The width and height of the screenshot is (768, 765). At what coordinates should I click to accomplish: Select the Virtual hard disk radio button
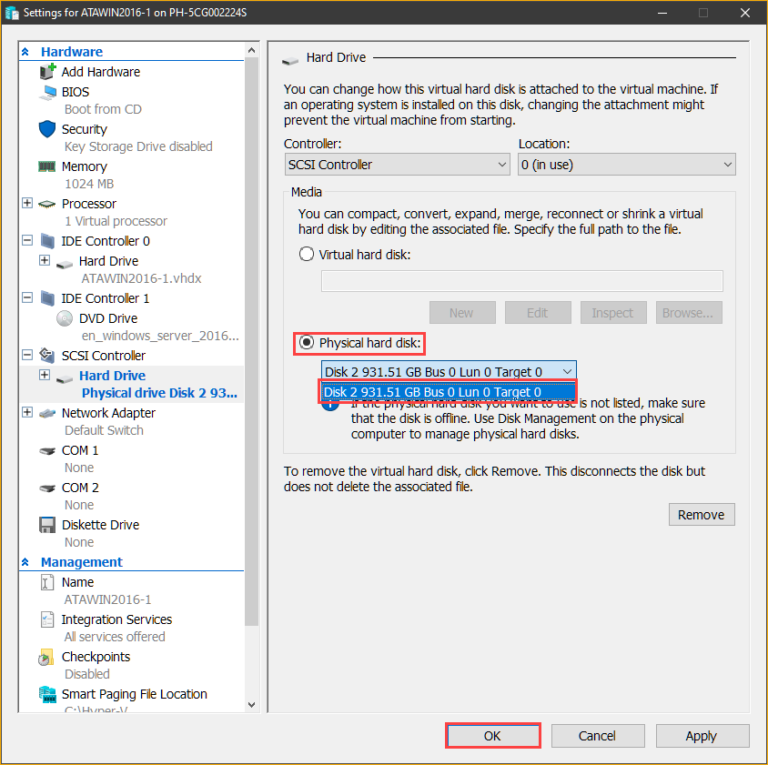tap(307, 254)
